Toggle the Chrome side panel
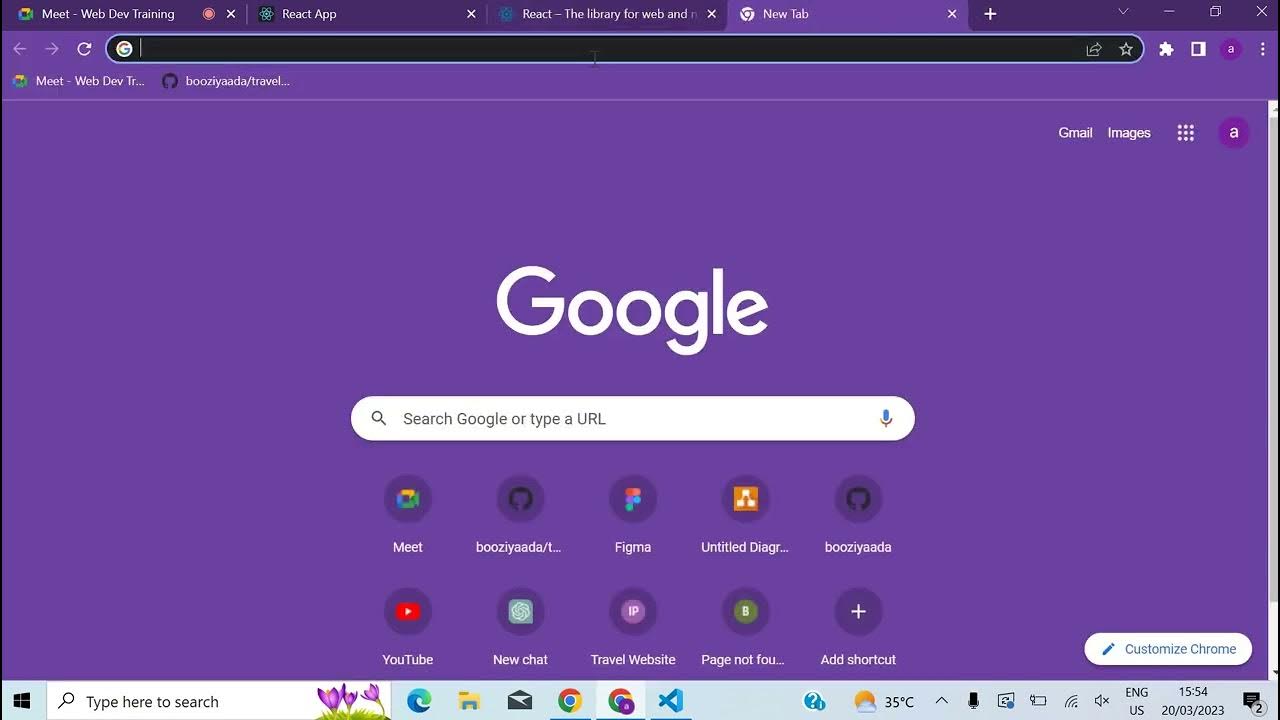This screenshot has width=1280, height=720. (x=1198, y=49)
